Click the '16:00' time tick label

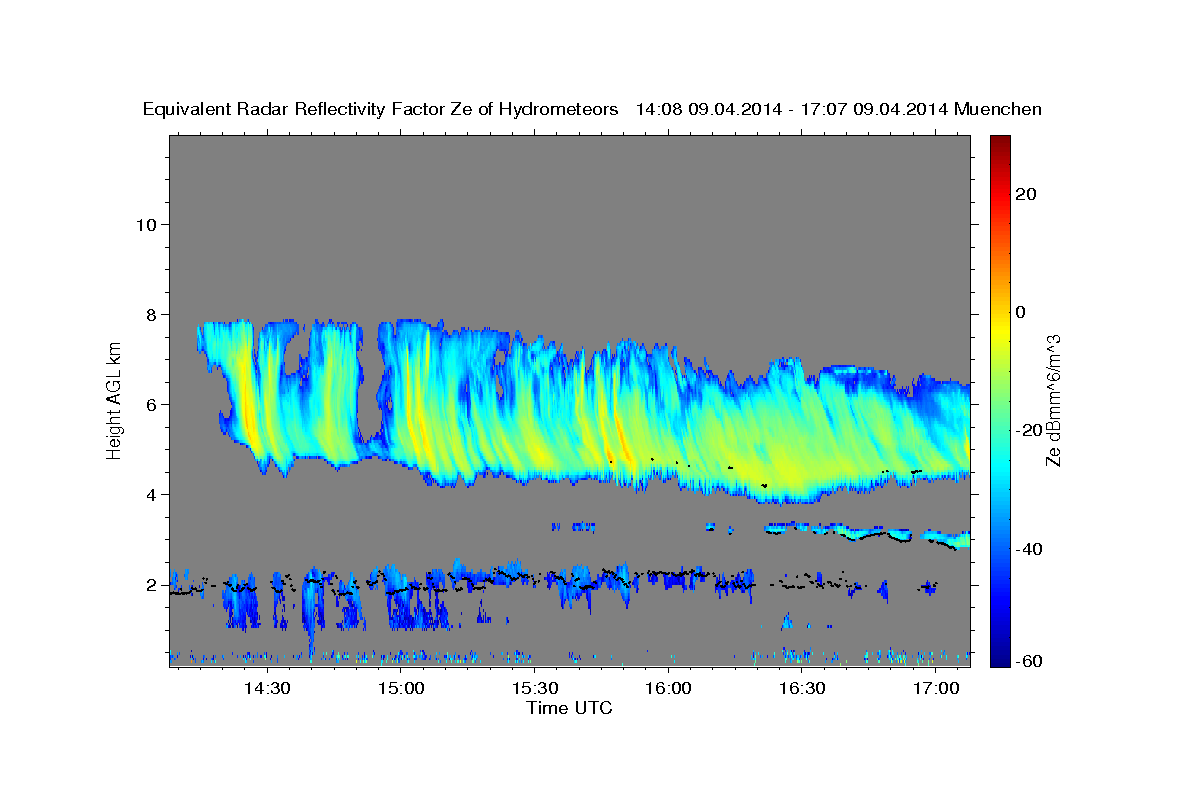coord(668,689)
